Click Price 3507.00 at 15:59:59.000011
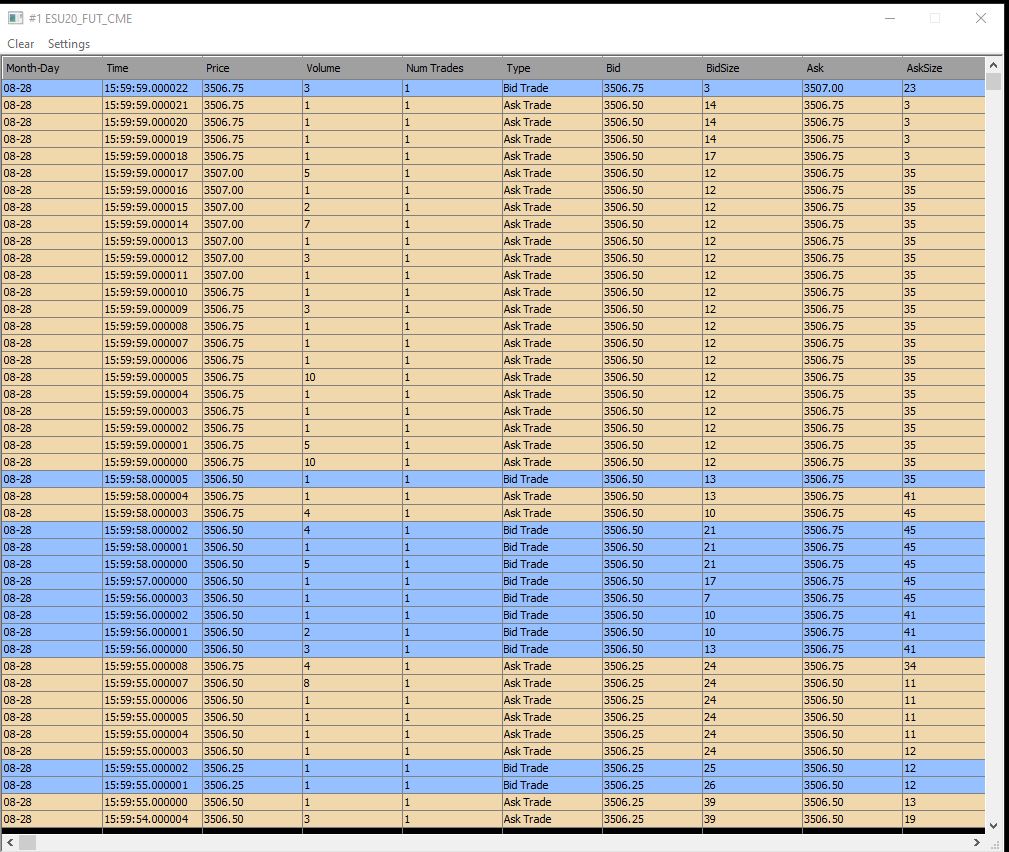 pos(252,275)
